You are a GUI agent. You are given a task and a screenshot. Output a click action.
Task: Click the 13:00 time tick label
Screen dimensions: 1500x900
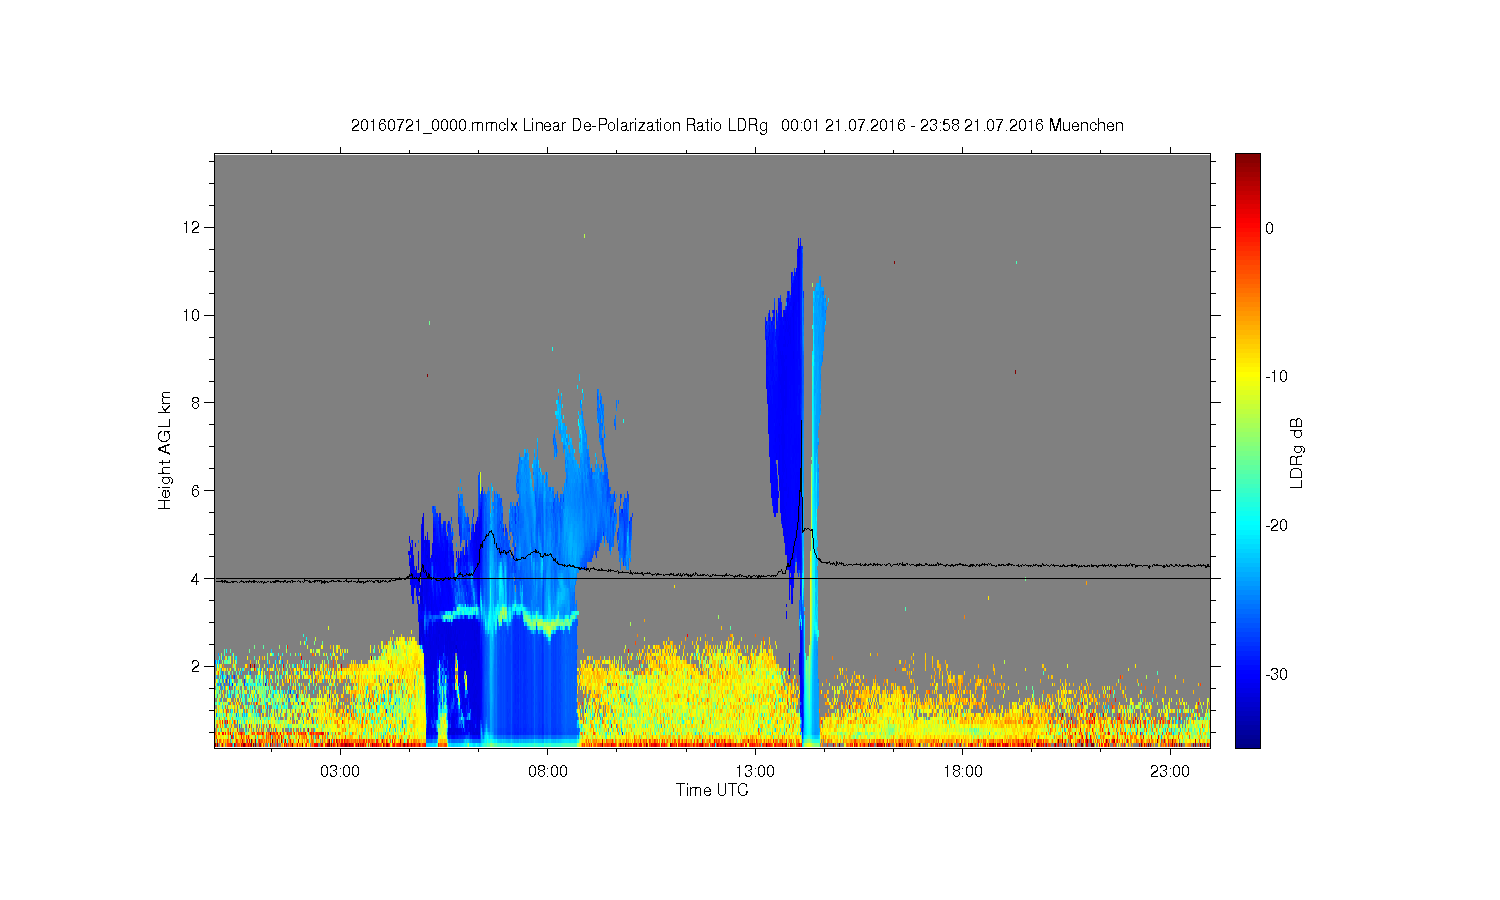(755, 771)
